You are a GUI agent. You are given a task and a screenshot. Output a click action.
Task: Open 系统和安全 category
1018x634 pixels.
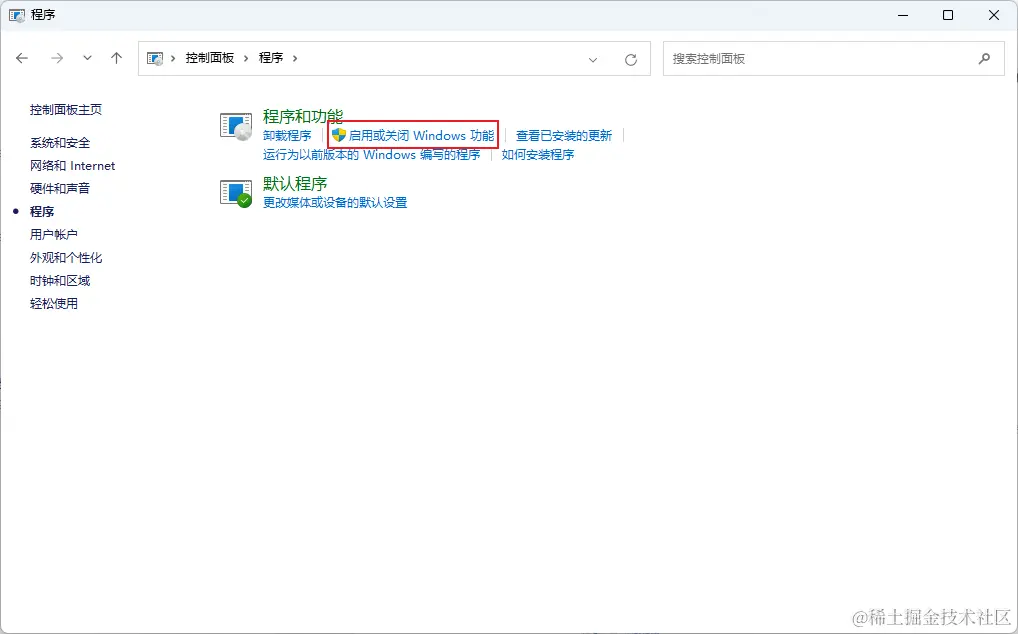tap(60, 143)
